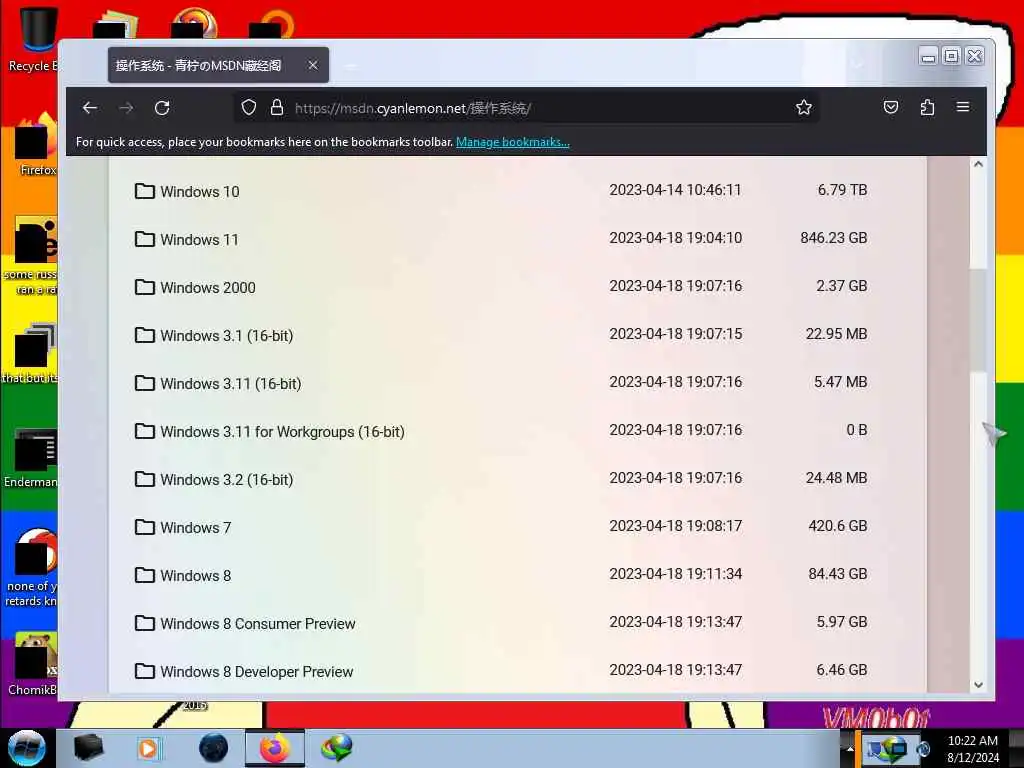Click the folder icon beside Windows 7
The width and height of the screenshot is (1024, 768).
(144, 527)
